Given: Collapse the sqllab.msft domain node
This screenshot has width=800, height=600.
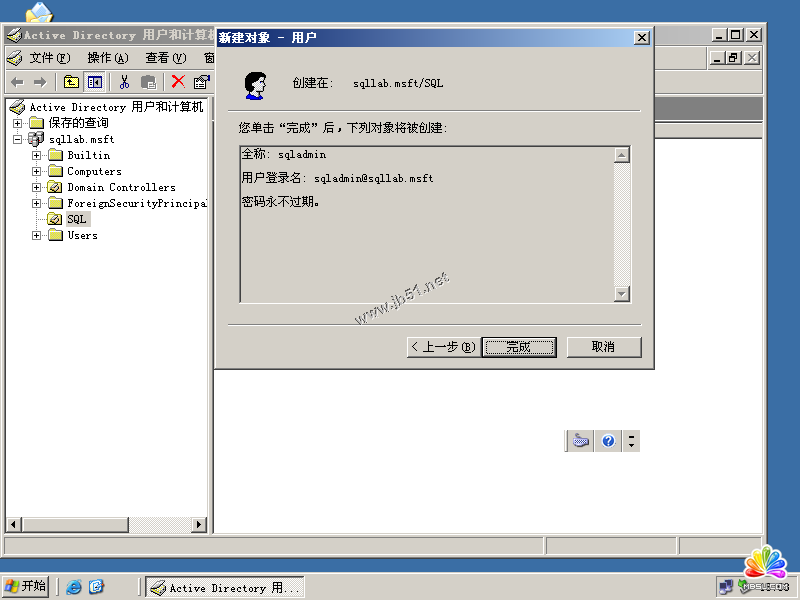Looking at the screenshot, I should tap(17, 139).
